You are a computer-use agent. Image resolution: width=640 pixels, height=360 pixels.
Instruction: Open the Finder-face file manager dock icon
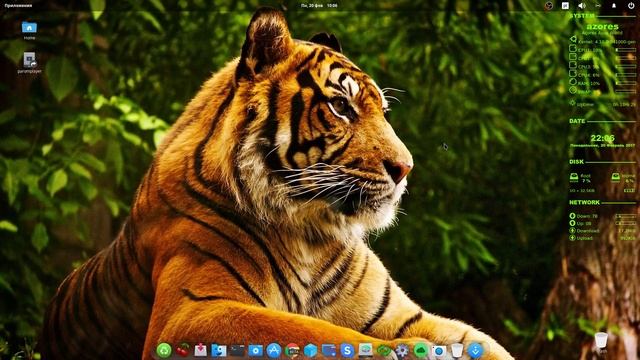pyautogui.click(x=219, y=350)
